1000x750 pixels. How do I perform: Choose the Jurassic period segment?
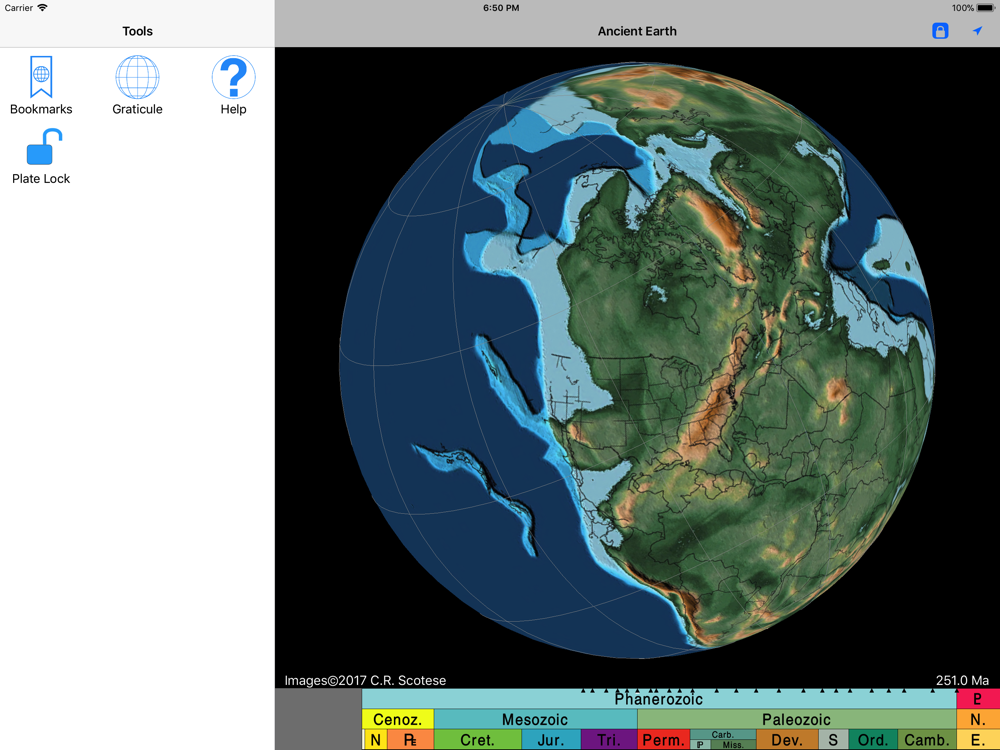(551, 740)
